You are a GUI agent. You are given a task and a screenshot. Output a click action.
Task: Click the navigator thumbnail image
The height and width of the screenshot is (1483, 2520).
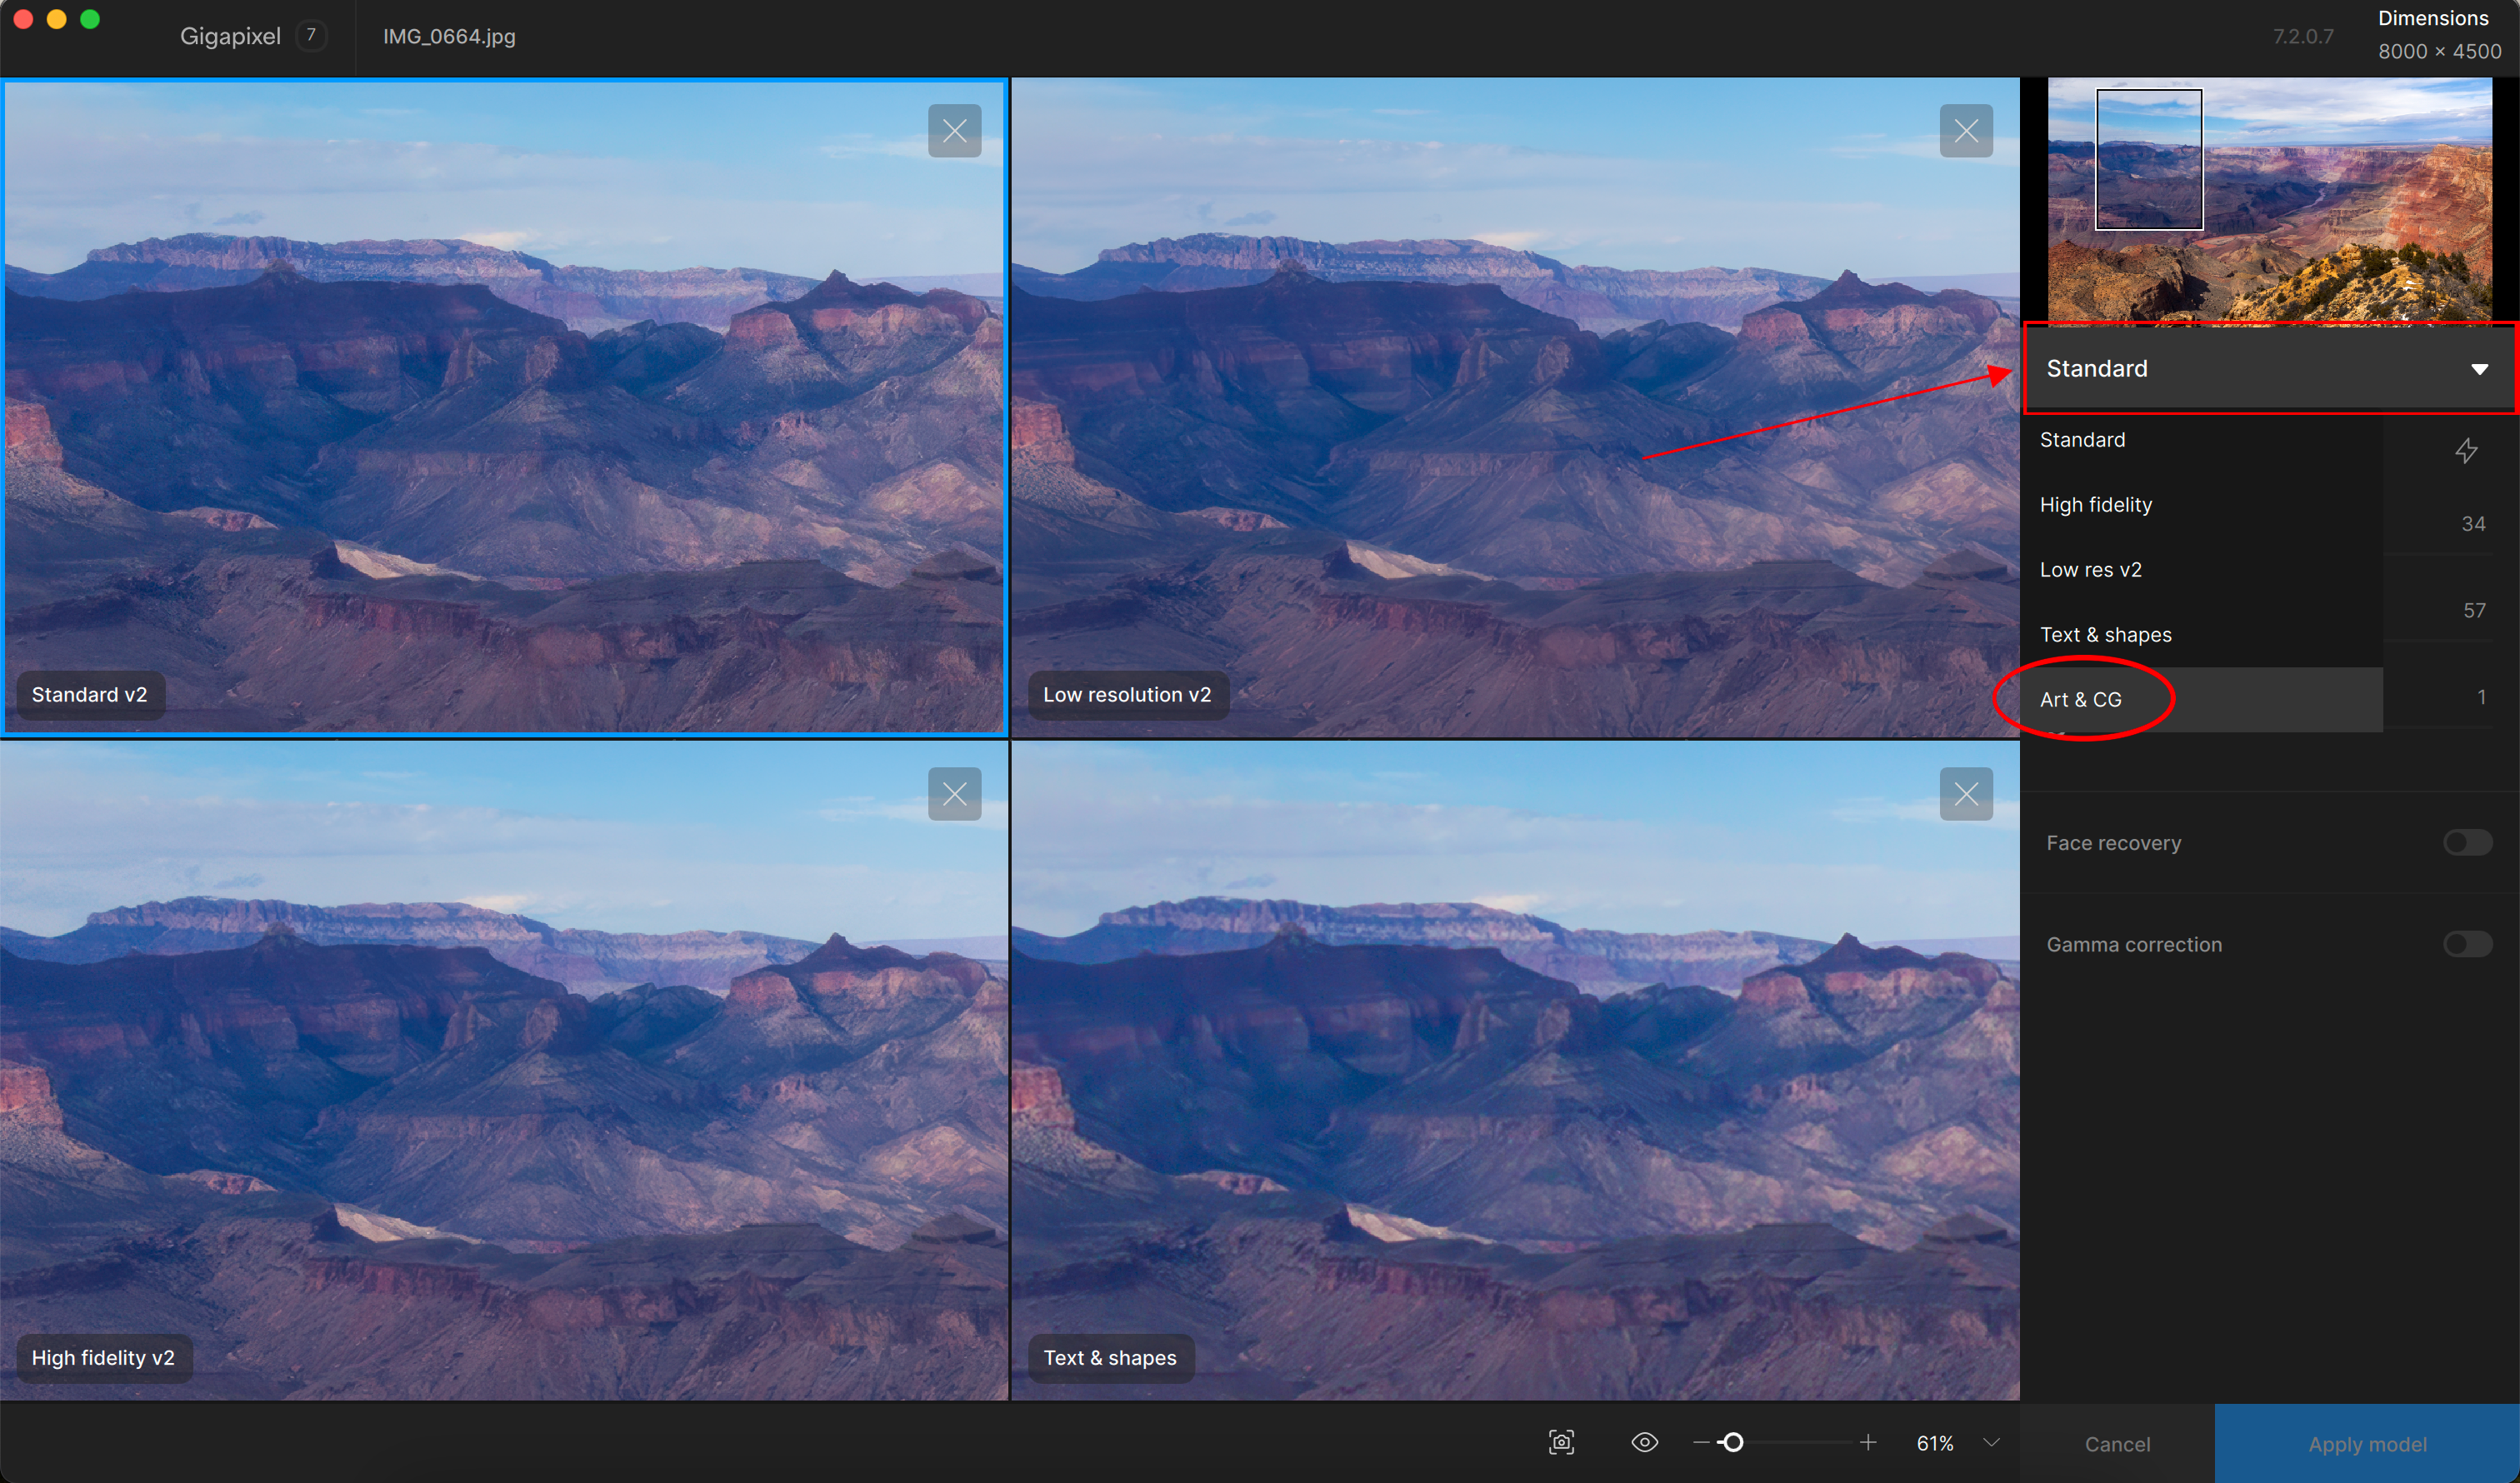(2269, 200)
